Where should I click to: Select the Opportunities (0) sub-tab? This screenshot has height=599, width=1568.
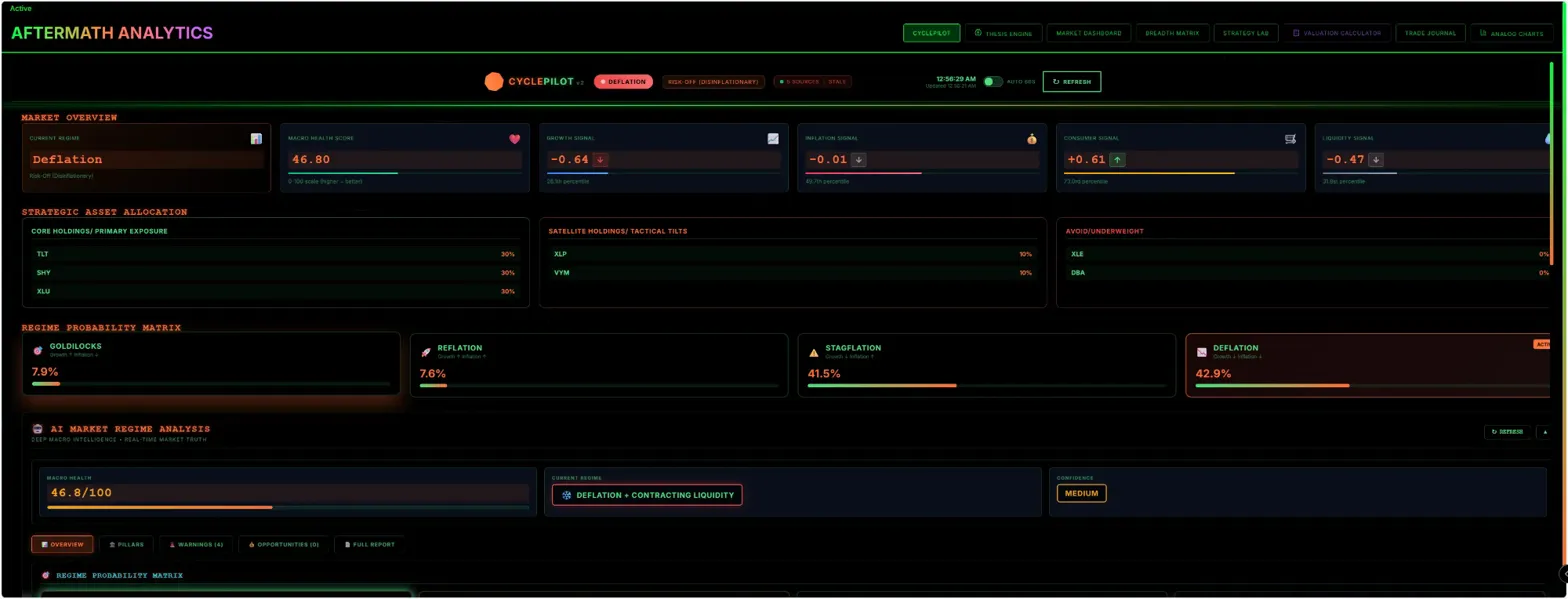283,544
